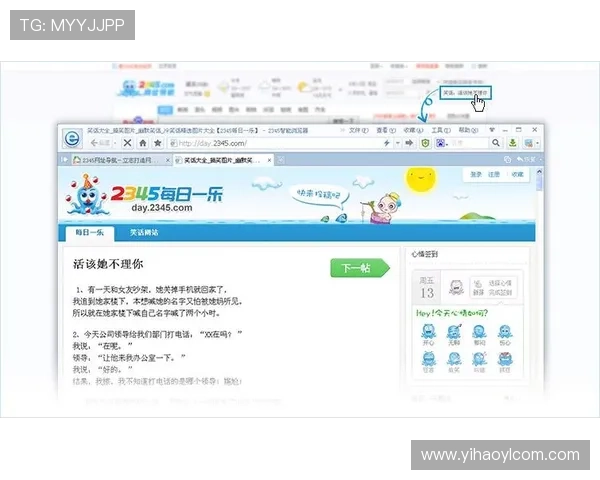This screenshot has width=600, height=480.
Task: Open the 工具 menu
Action: pyautogui.click(x=441, y=131)
